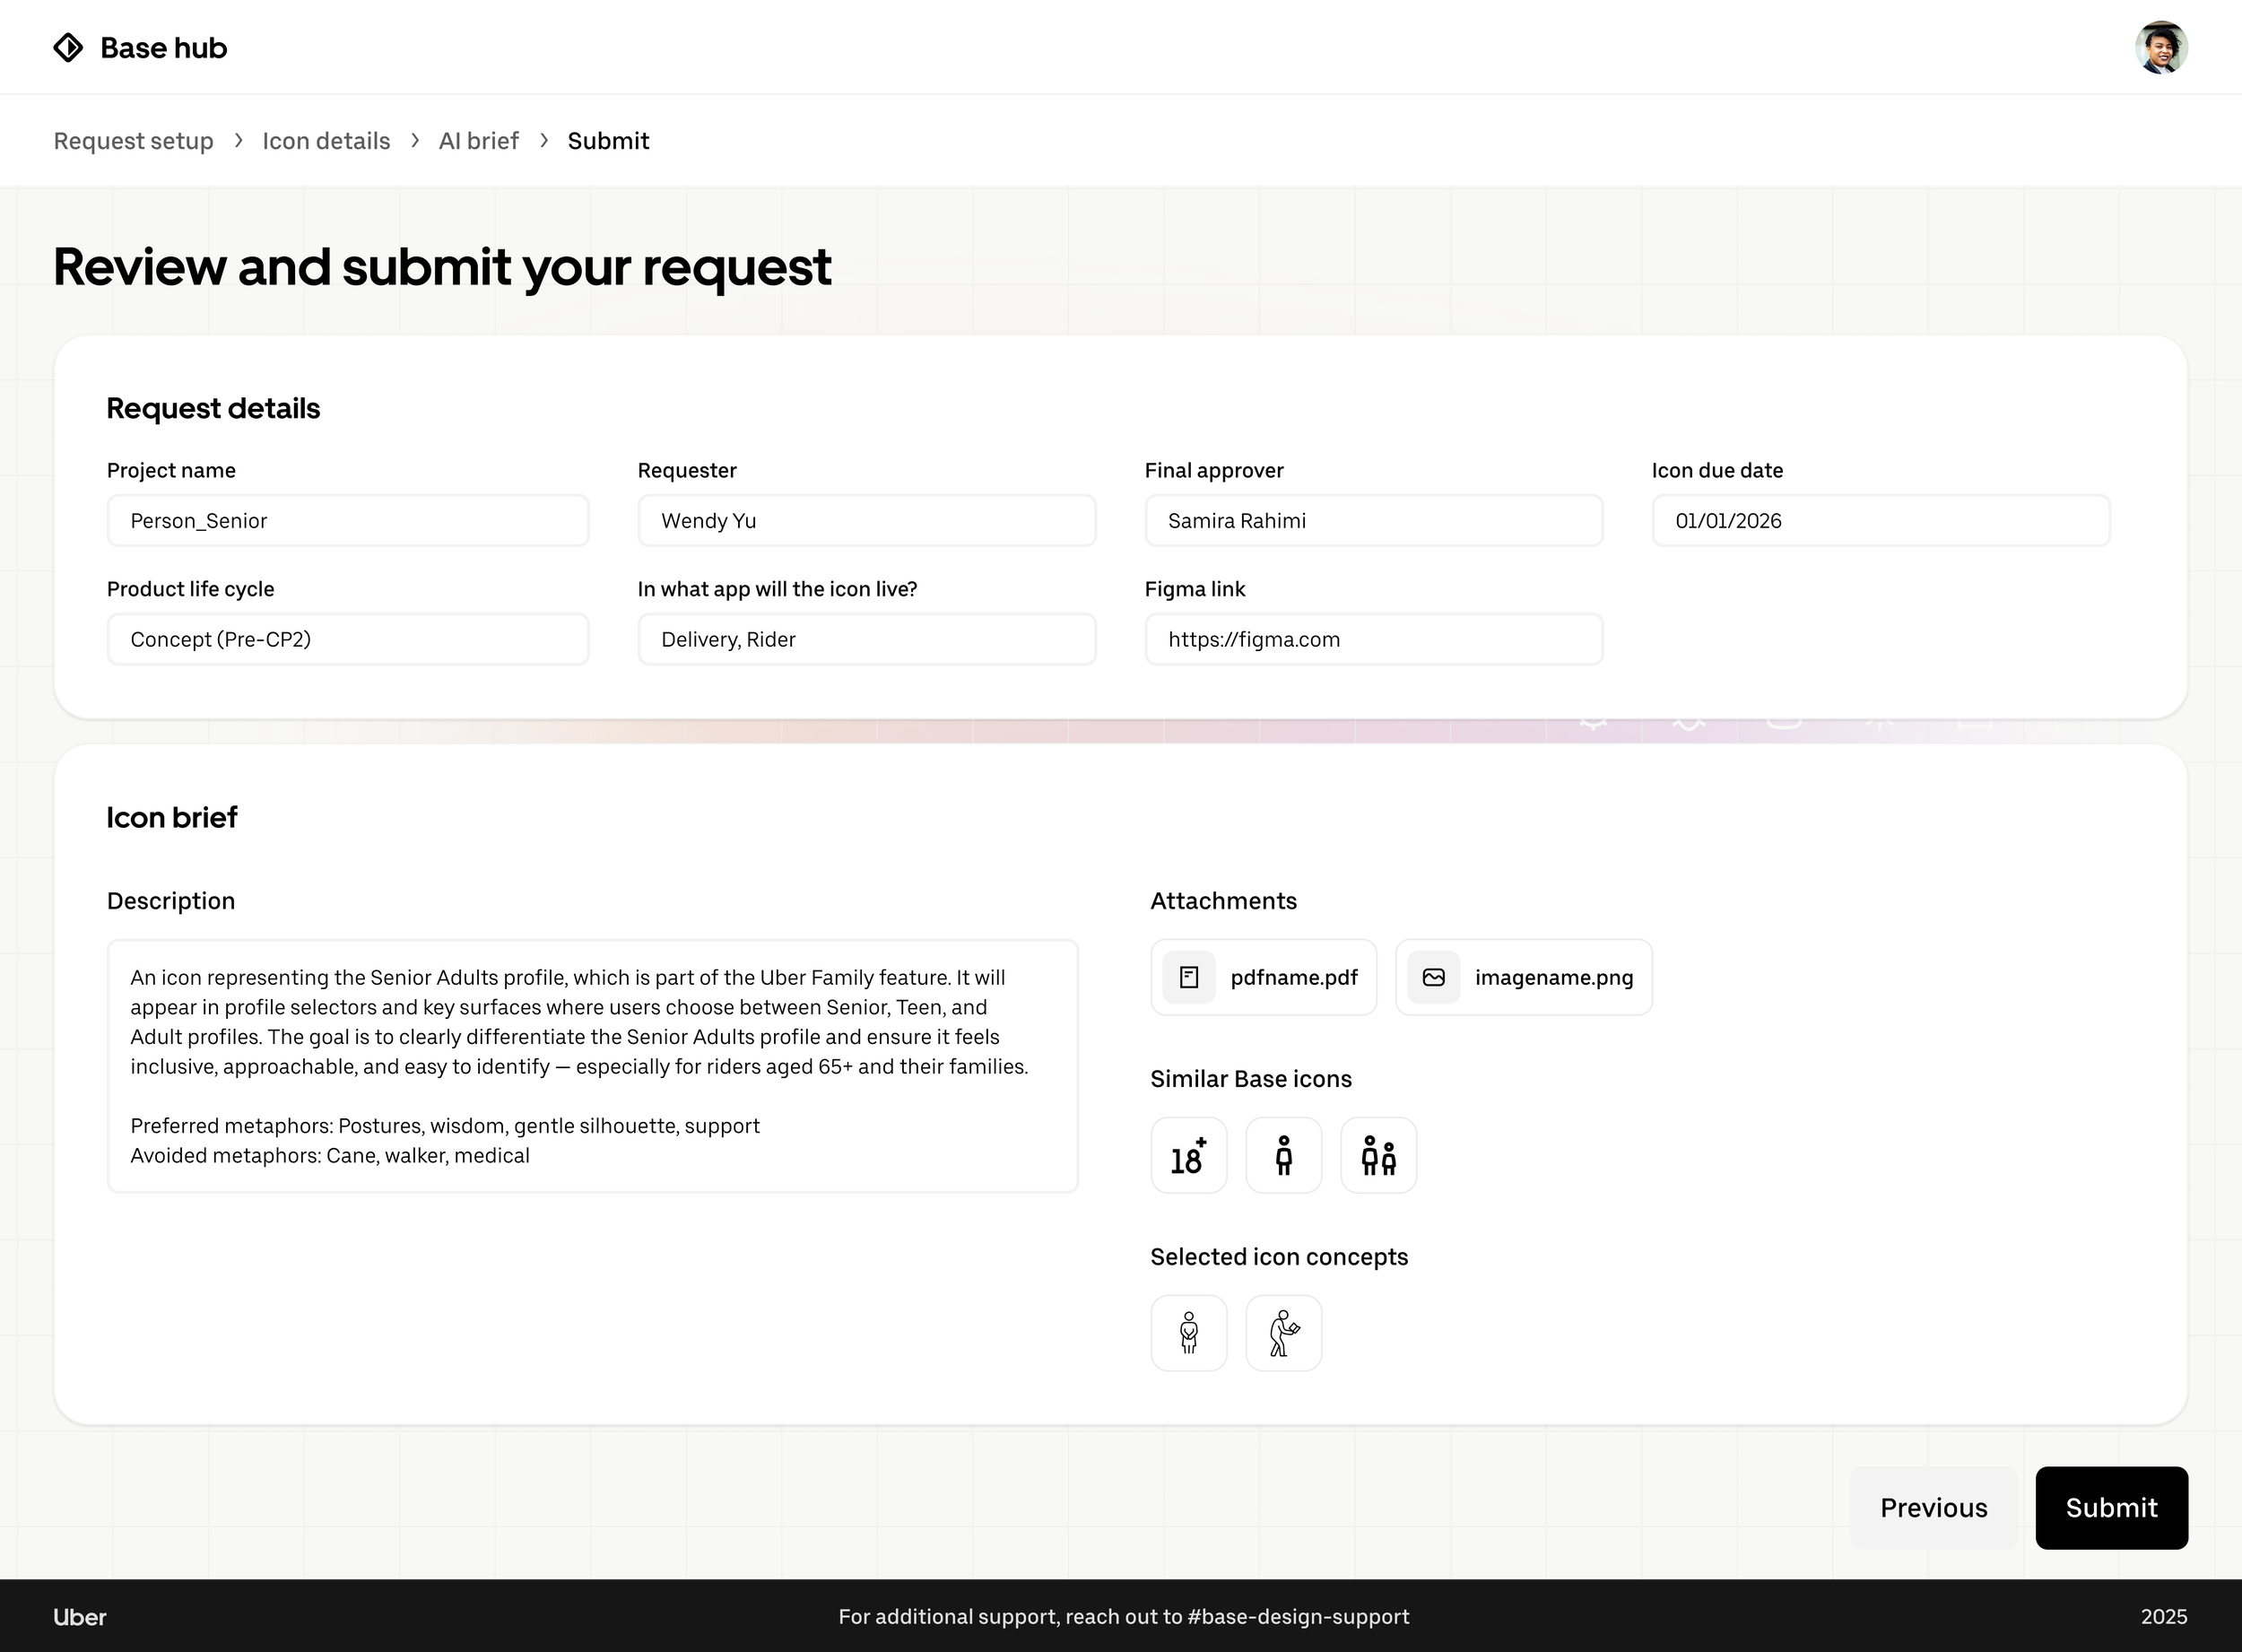Screen dimensions: 2242x1652
Task: Click the Figma link field
Action: click(1373, 639)
